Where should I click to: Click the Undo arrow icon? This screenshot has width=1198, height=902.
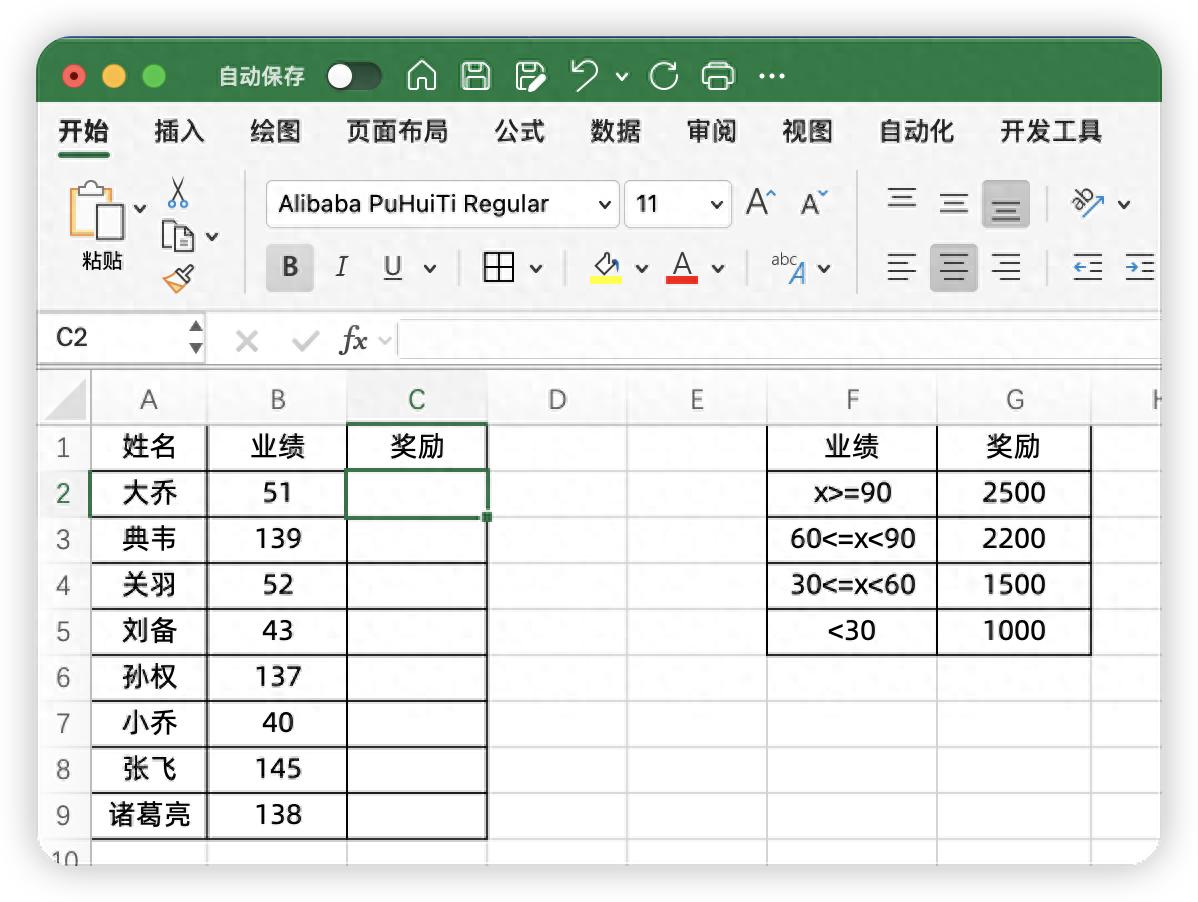[x=585, y=76]
